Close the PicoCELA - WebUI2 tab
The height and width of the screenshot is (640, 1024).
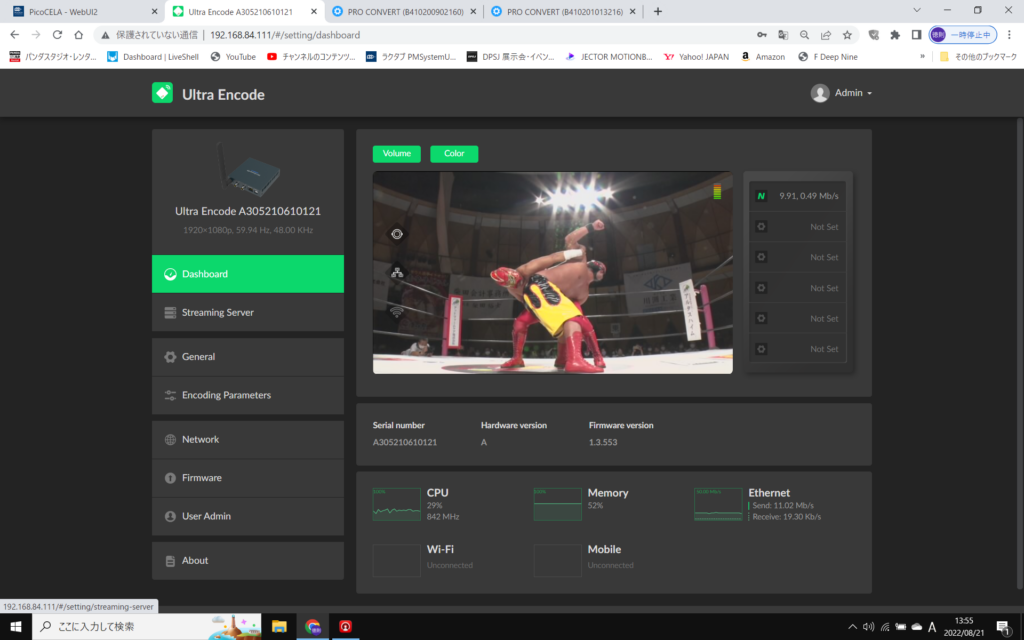pos(154,12)
